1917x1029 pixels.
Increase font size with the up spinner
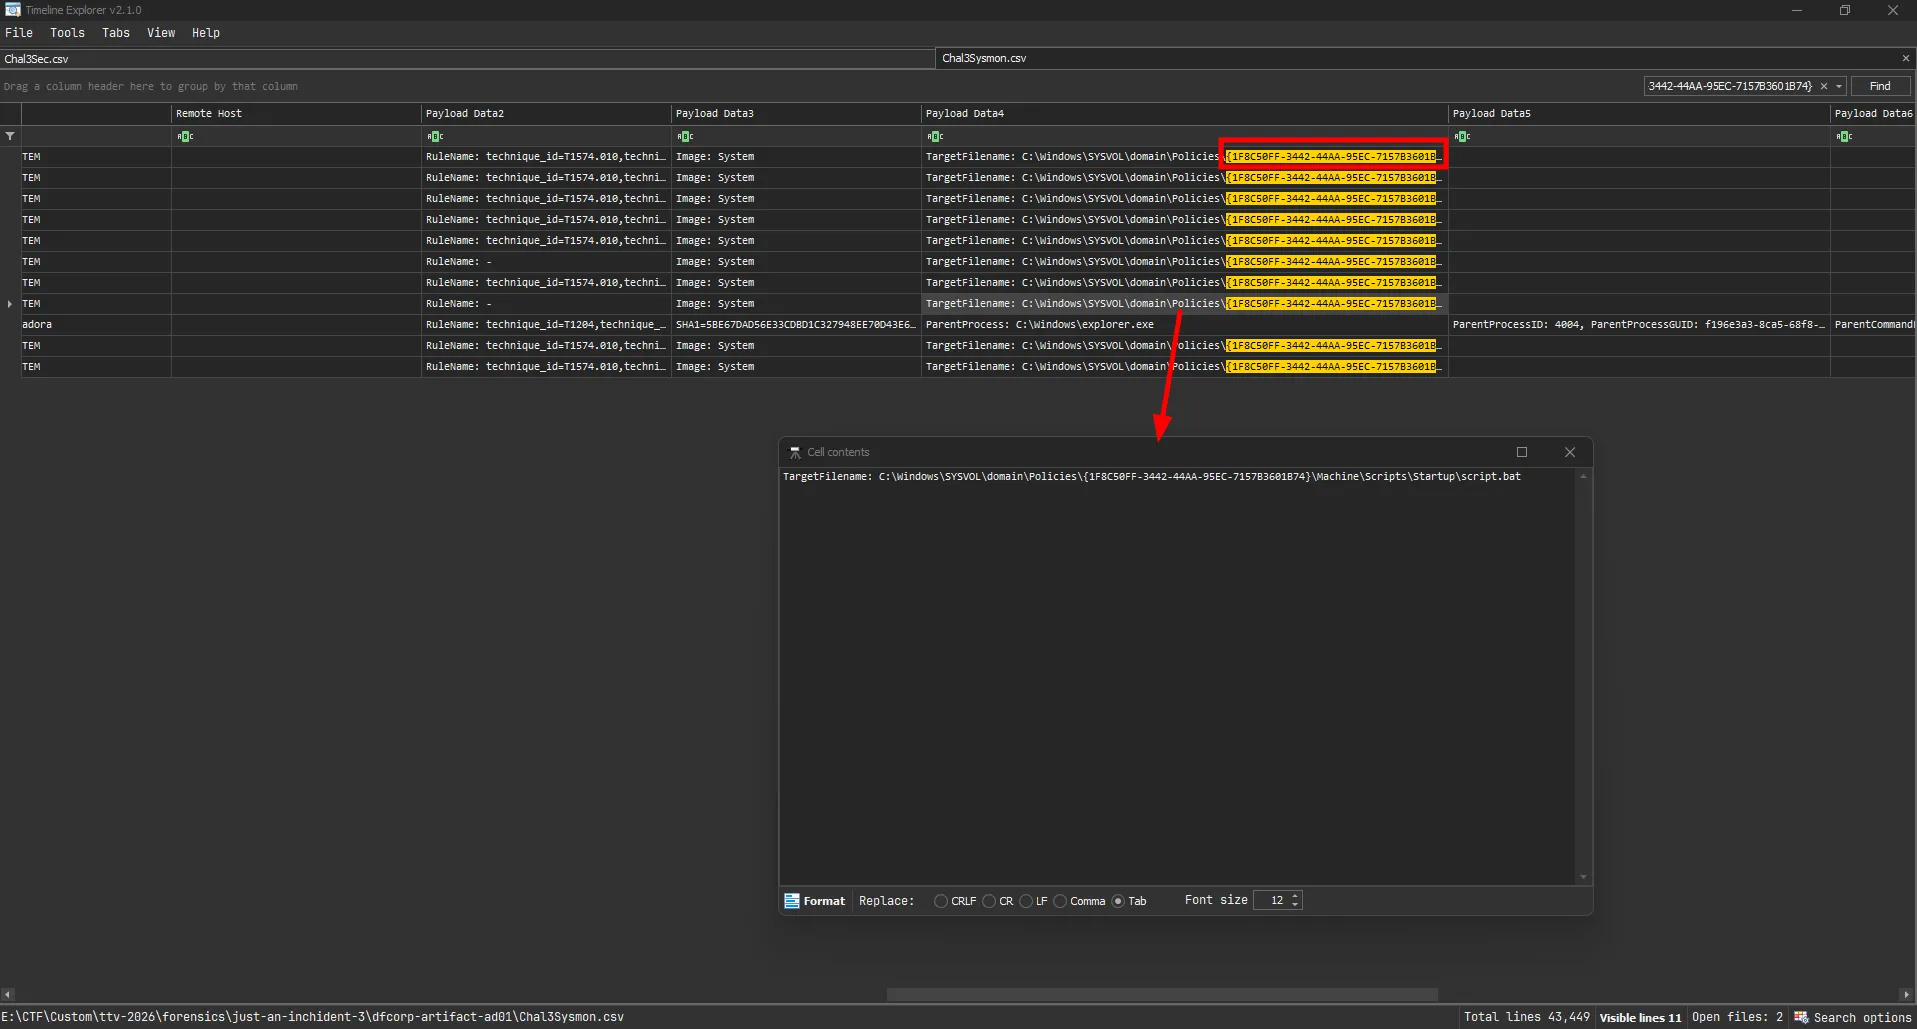point(1295,896)
